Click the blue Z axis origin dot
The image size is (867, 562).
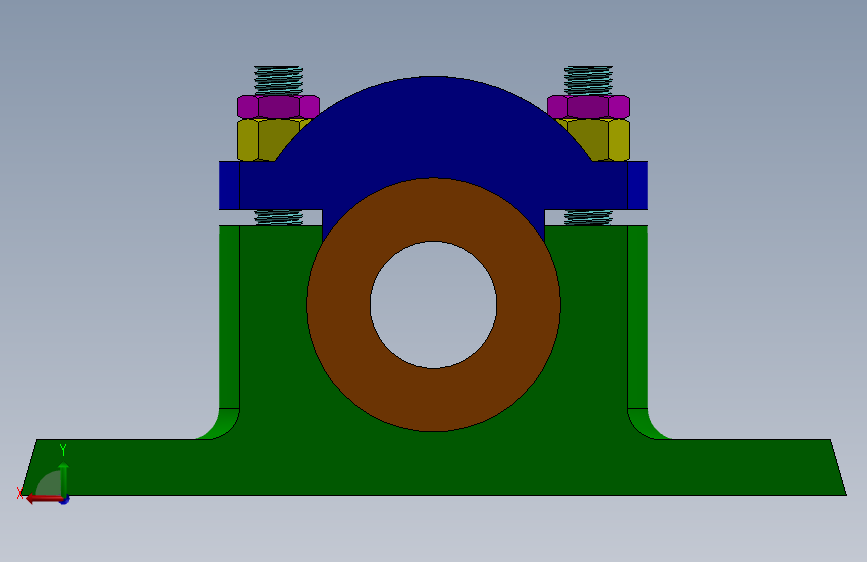pyautogui.click(x=64, y=500)
